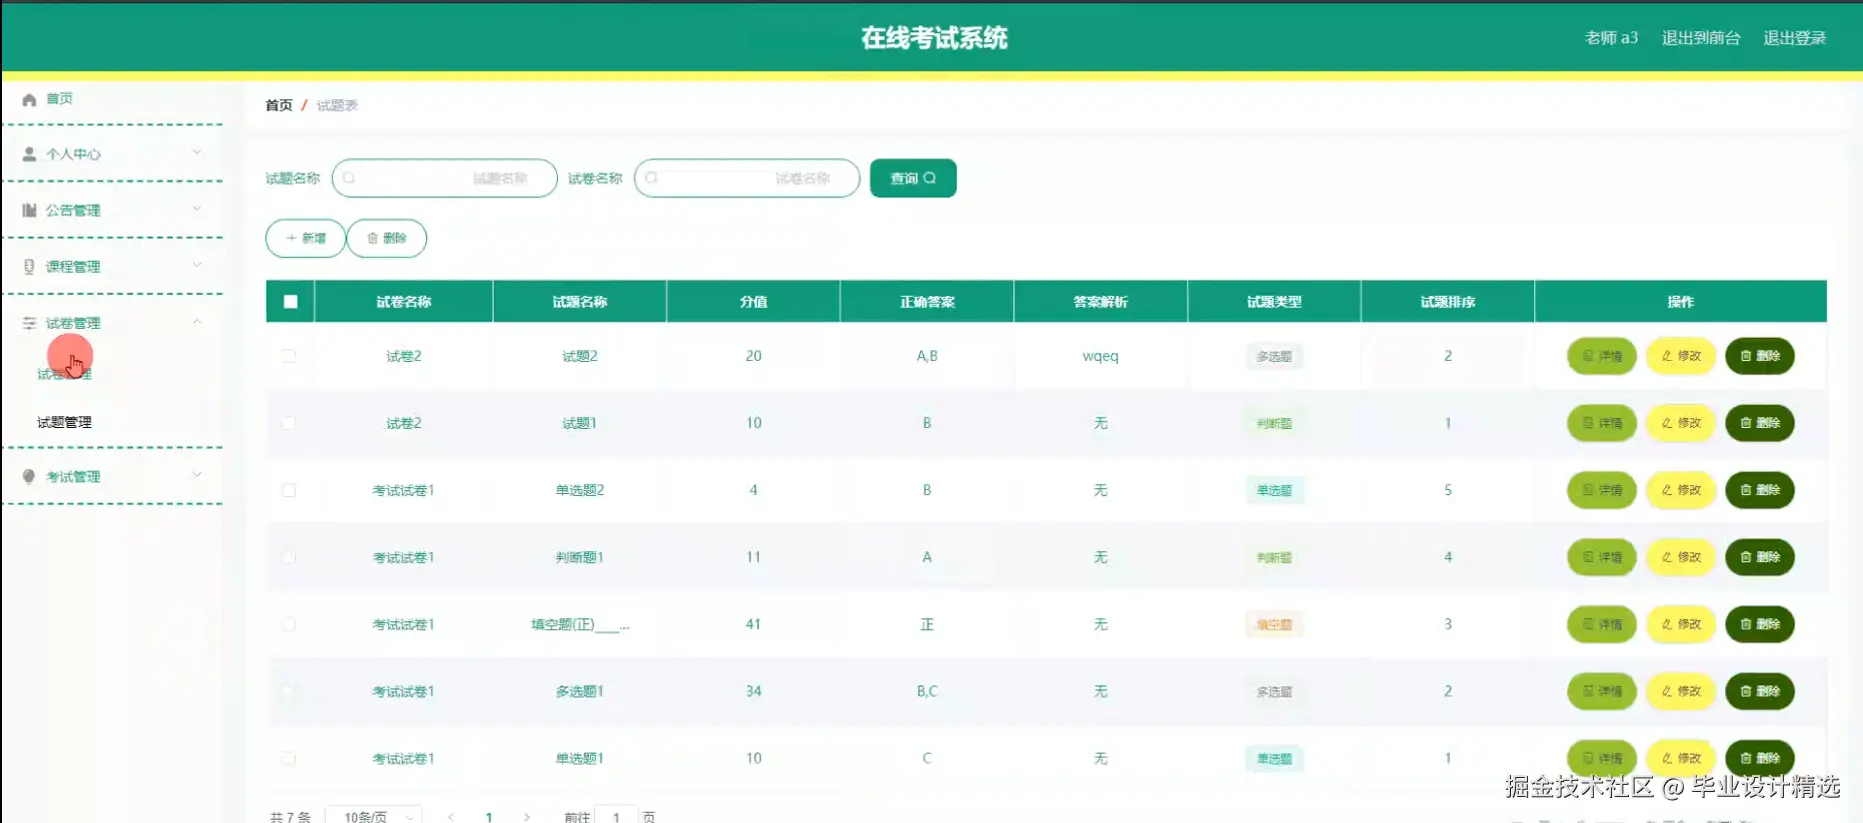Image resolution: width=1863 pixels, height=823 pixels.
Task: Click the search icon inside 试卷名称 field
Action: (651, 178)
